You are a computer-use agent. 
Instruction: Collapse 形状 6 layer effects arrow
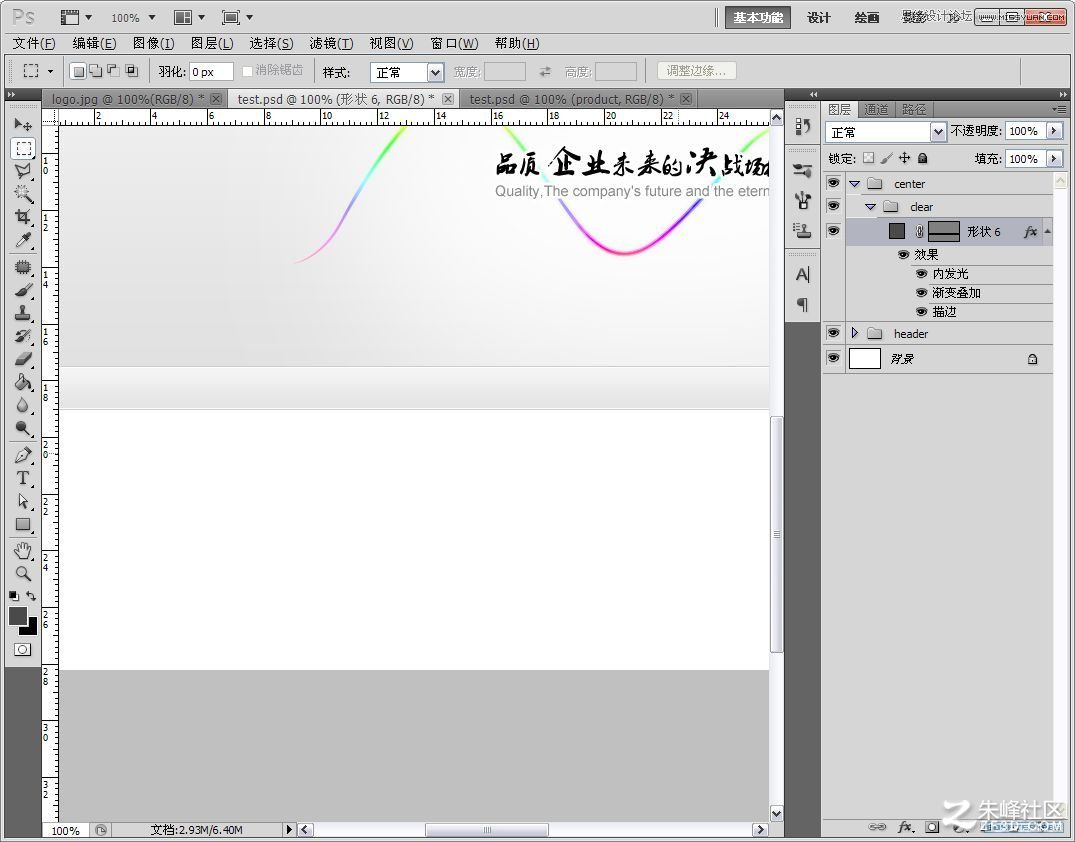pos(1048,231)
